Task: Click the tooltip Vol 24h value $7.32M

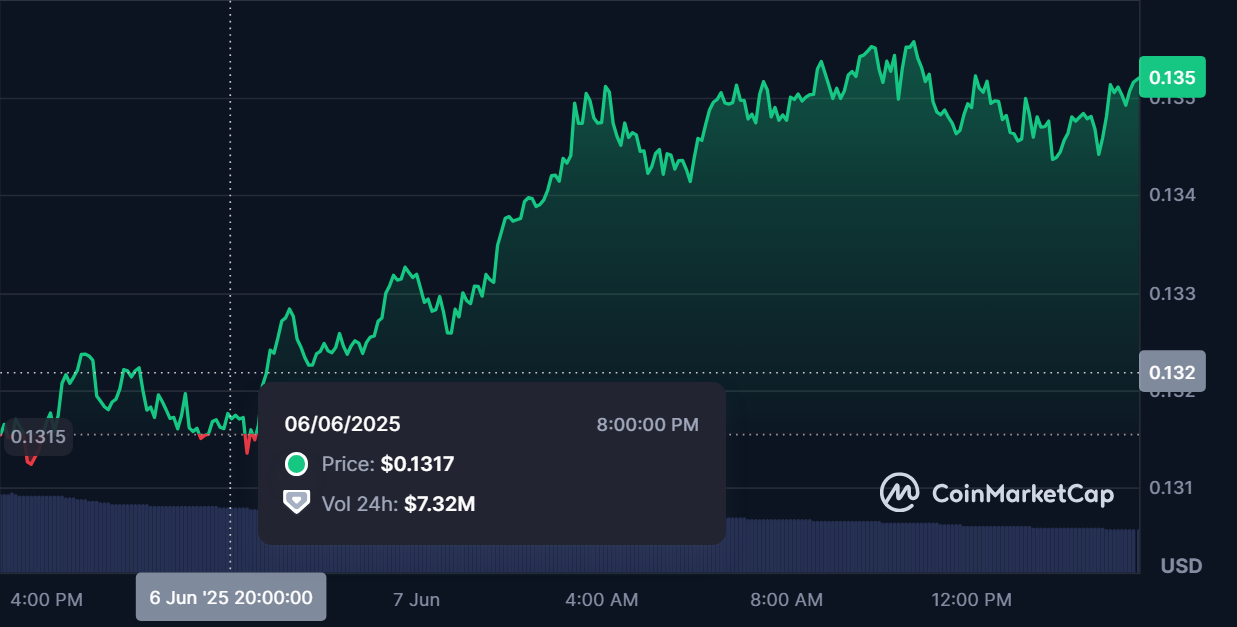Action: coord(440,504)
